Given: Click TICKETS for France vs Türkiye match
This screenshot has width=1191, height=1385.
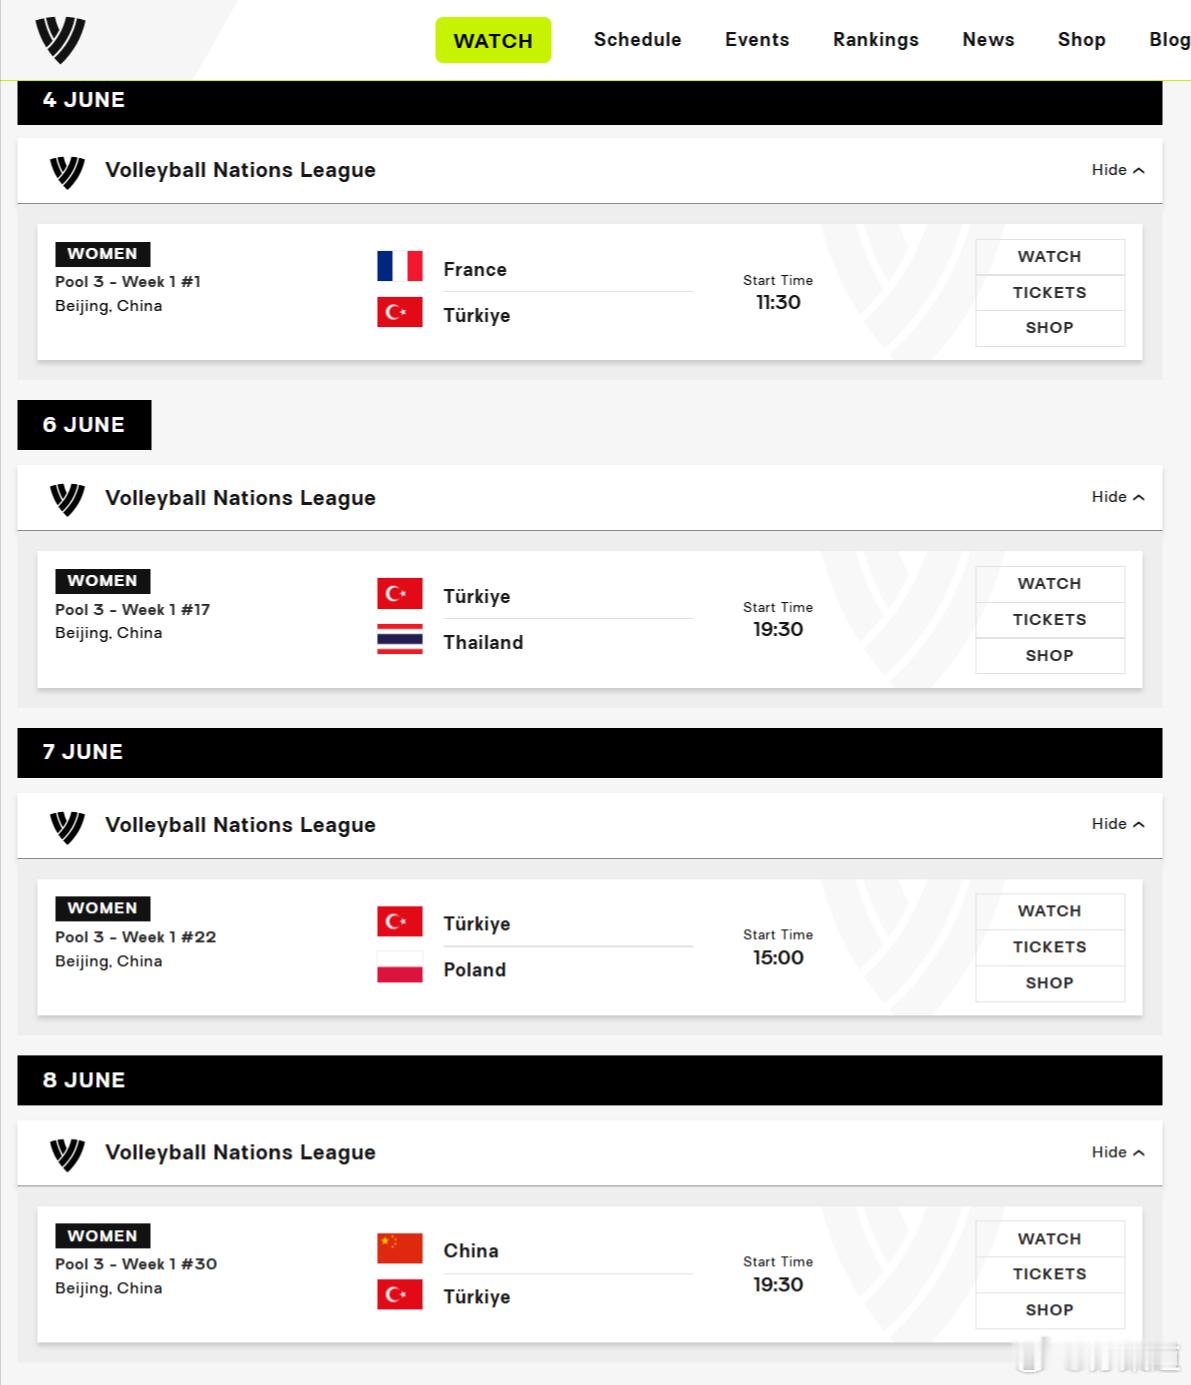Looking at the screenshot, I should pos(1050,293).
